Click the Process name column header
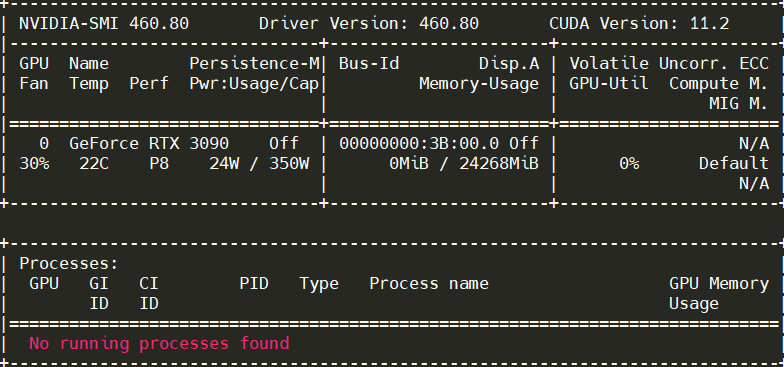This screenshot has height=367, width=784. (429, 284)
